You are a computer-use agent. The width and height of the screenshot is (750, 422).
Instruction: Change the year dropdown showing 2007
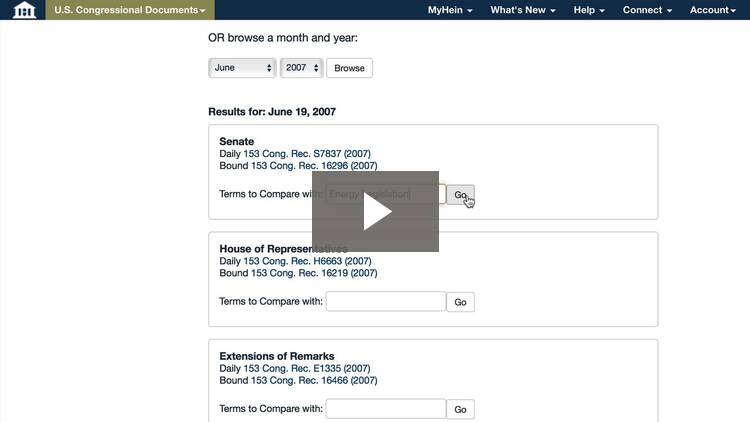[x=302, y=68]
